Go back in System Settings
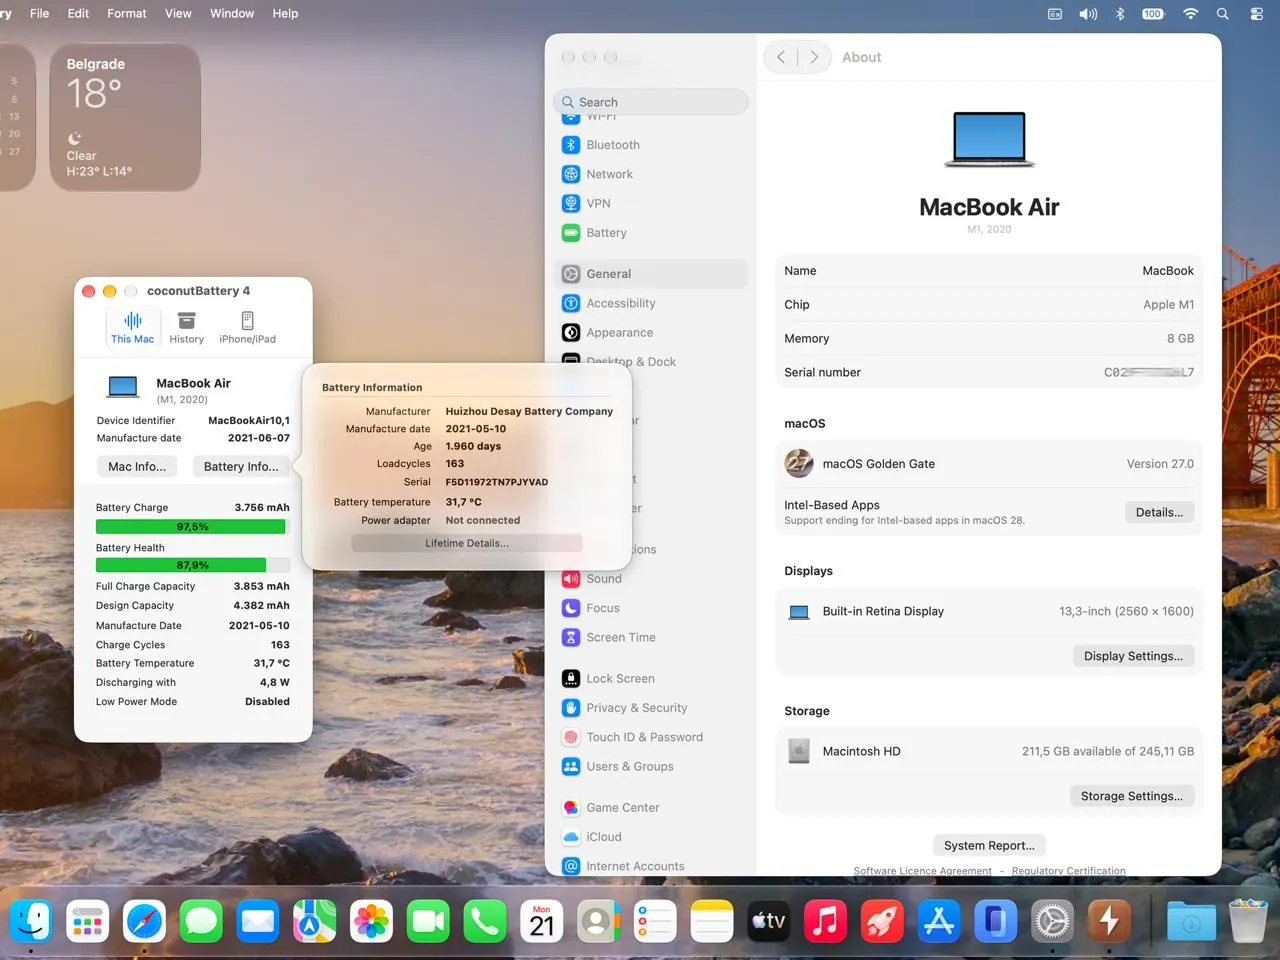Screen dimensions: 1280x960 781,57
